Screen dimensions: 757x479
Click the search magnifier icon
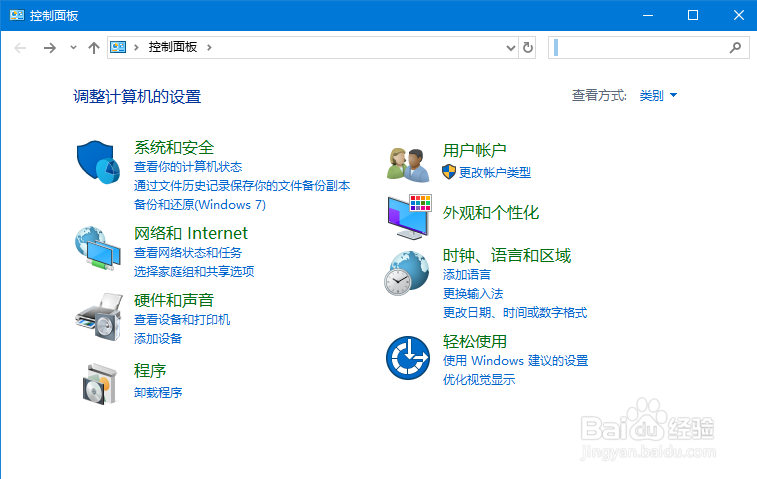pyautogui.click(x=735, y=47)
